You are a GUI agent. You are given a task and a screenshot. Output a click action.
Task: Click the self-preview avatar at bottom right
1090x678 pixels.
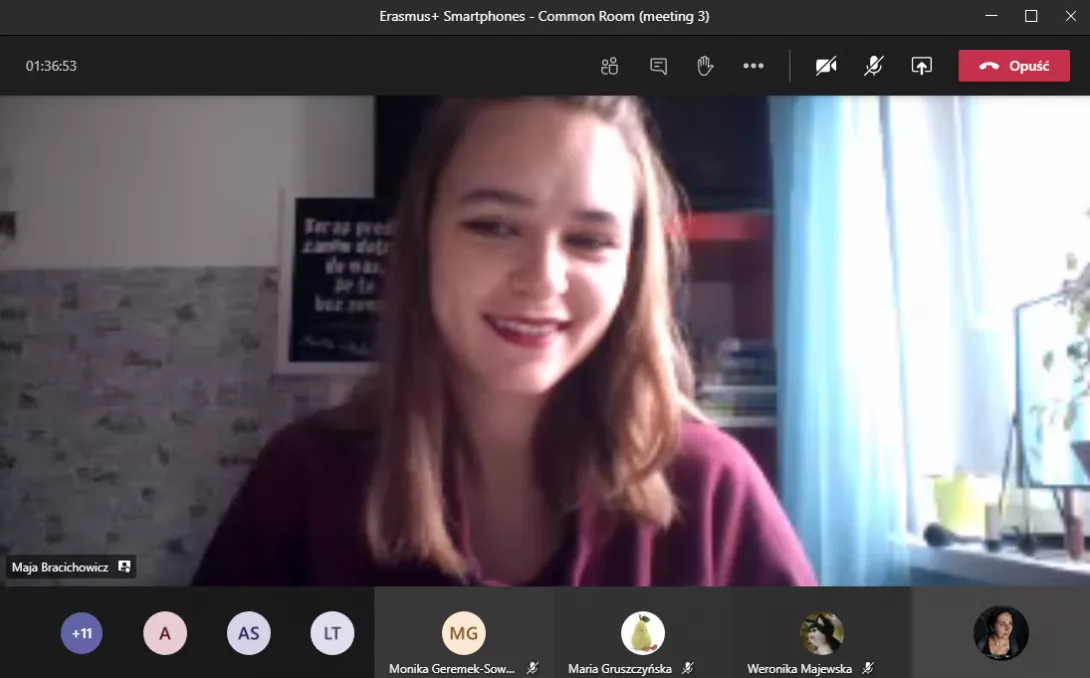coord(1000,633)
